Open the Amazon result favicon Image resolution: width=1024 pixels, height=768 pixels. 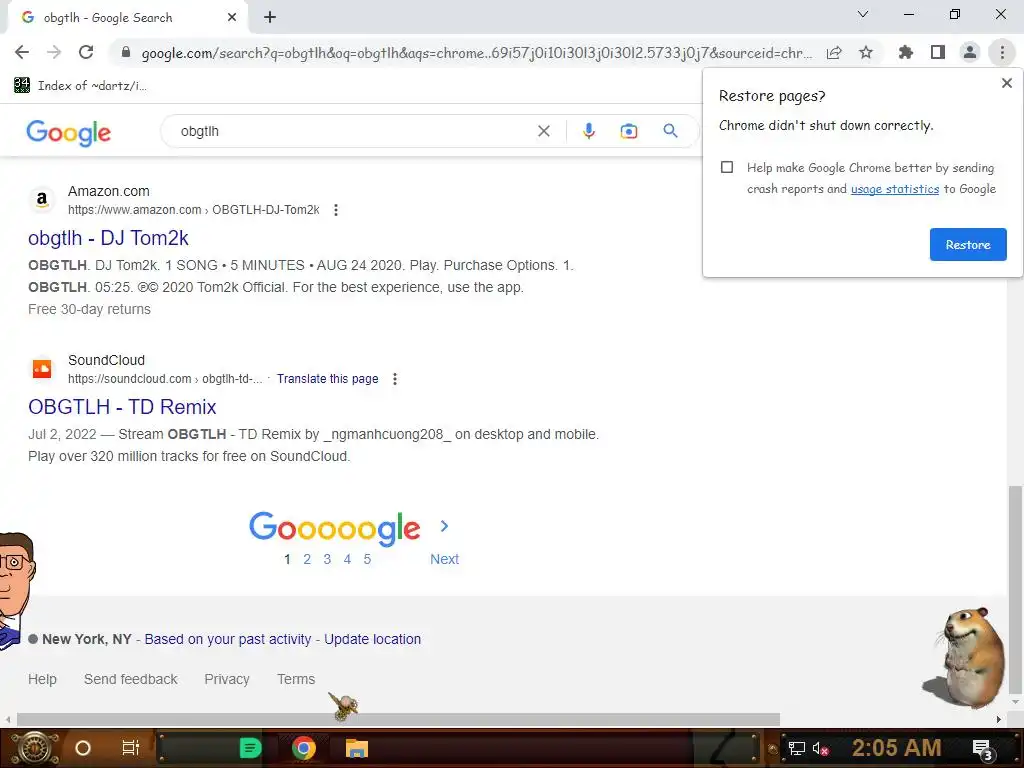click(42, 200)
